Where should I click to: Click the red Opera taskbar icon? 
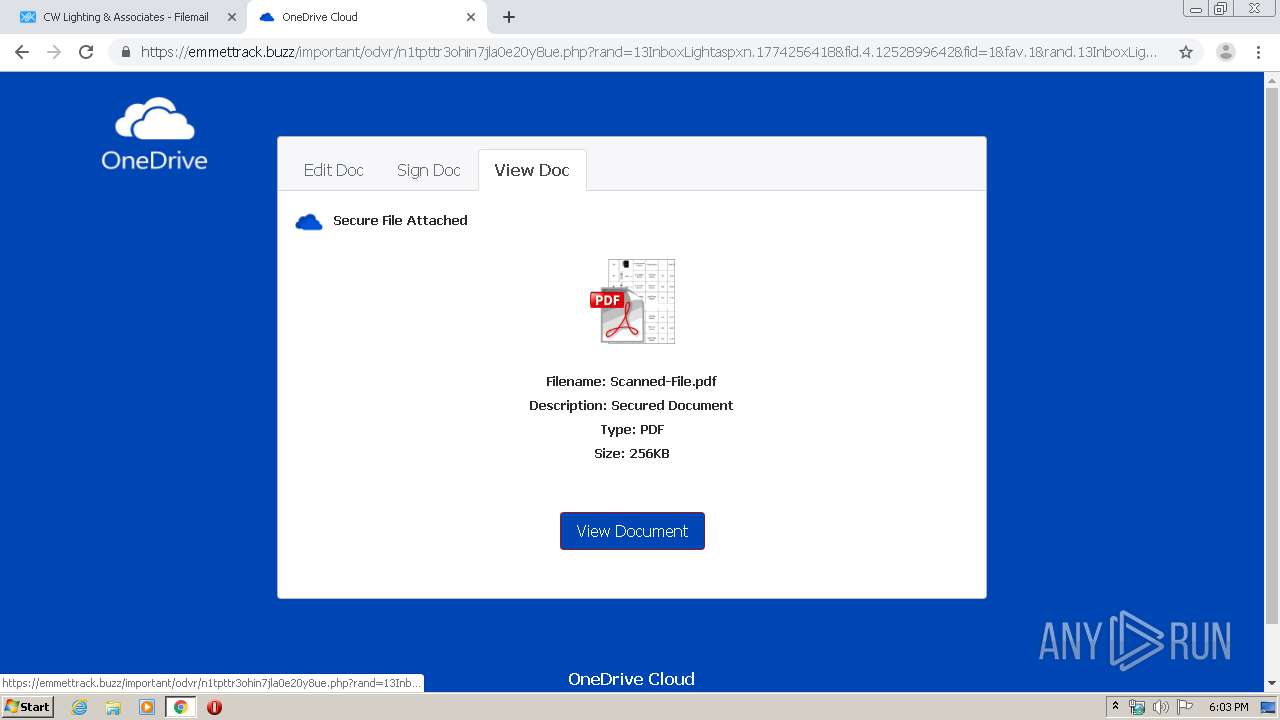214,707
